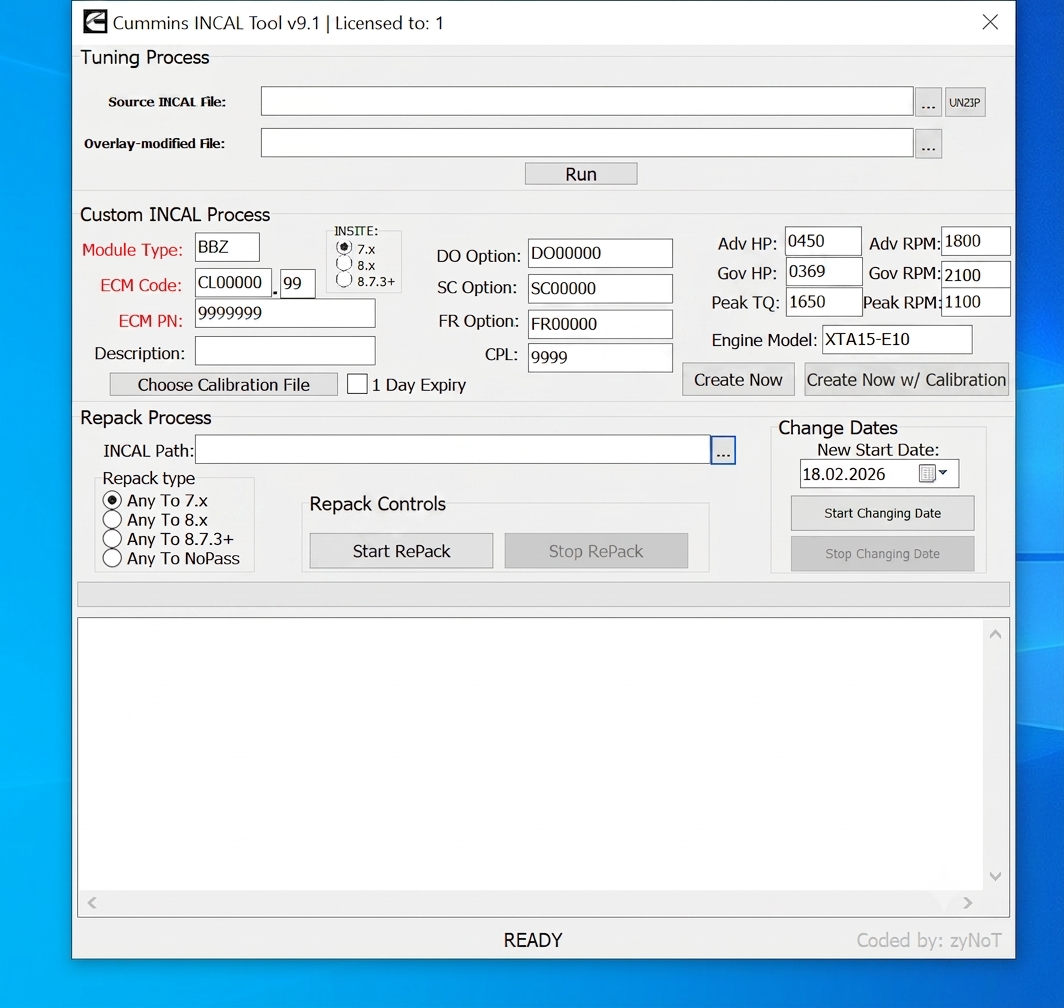Edit the Gov RPM field 2100
1064x1008 pixels.
click(x=976, y=274)
